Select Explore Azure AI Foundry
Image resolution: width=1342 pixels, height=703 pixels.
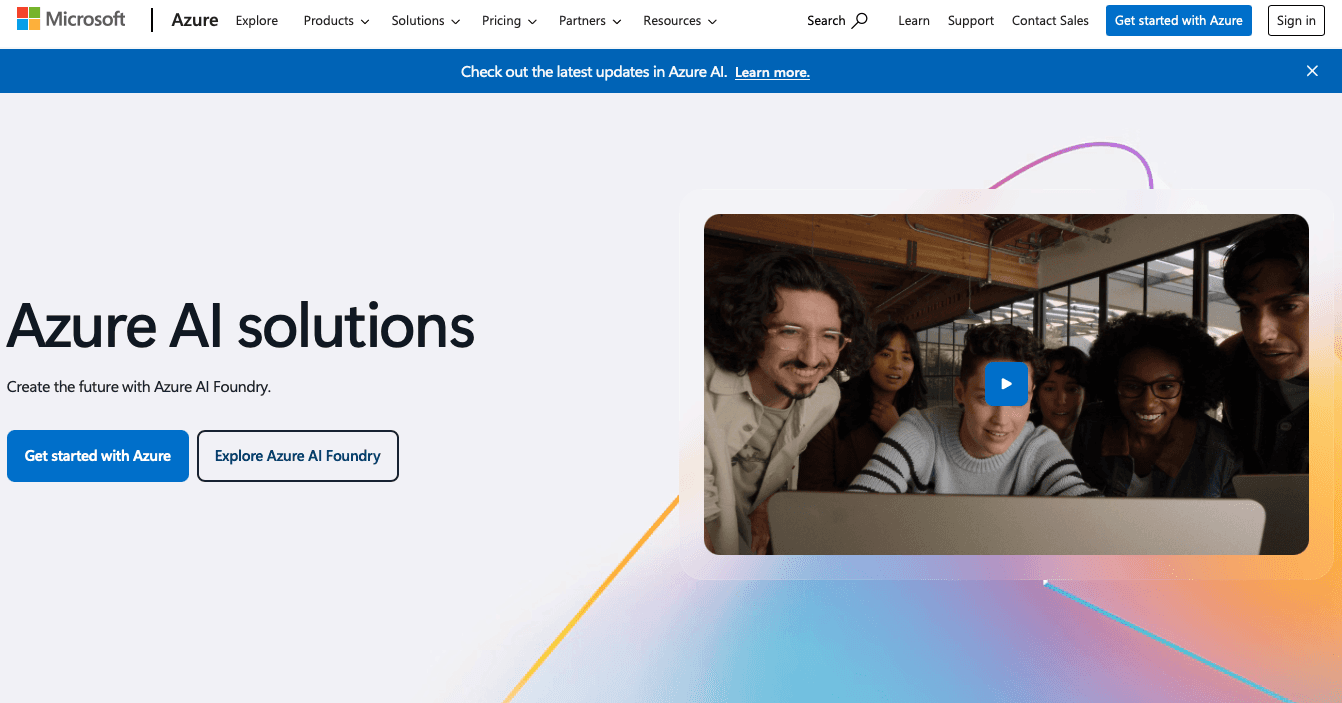[x=297, y=455]
